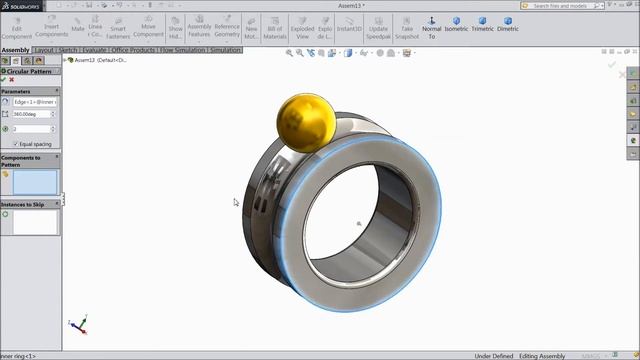Select the Mate tool
The width and height of the screenshot is (640, 360).
tap(77, 25)
